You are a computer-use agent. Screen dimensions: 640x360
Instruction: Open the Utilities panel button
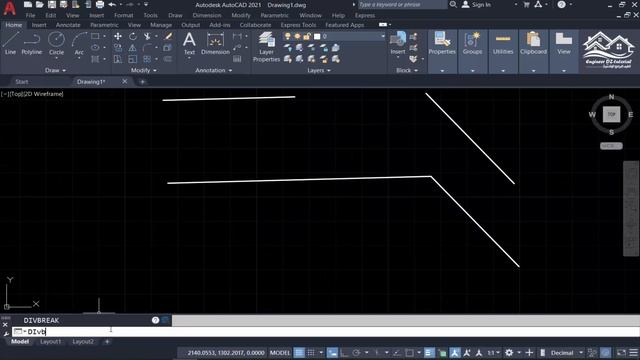point(503,51)
